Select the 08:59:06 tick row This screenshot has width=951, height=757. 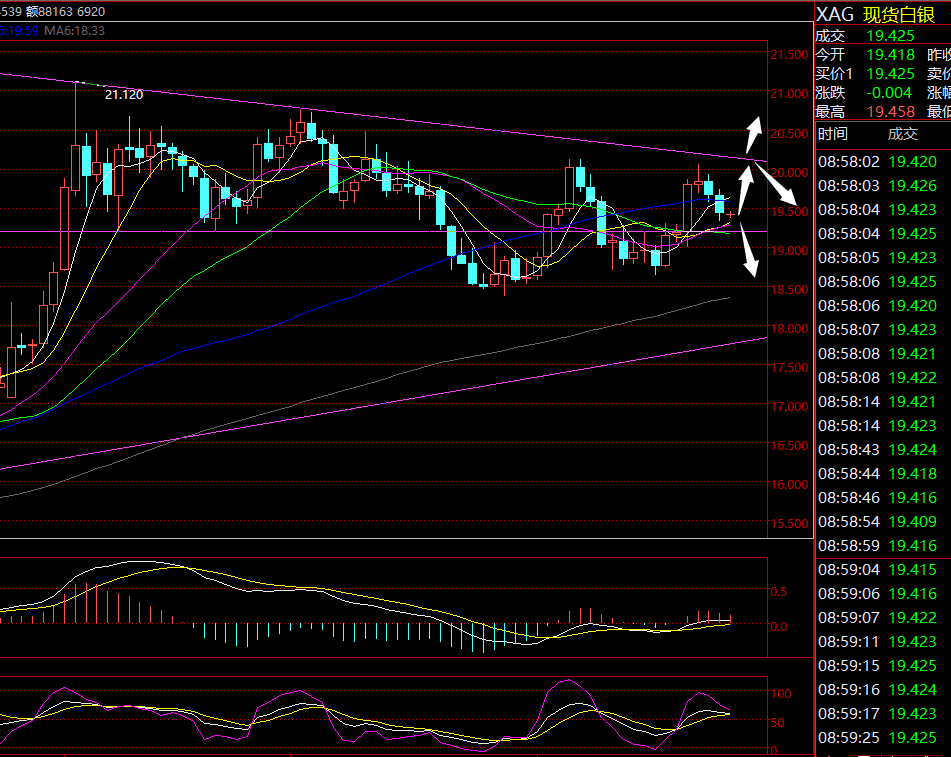point(877,594)
